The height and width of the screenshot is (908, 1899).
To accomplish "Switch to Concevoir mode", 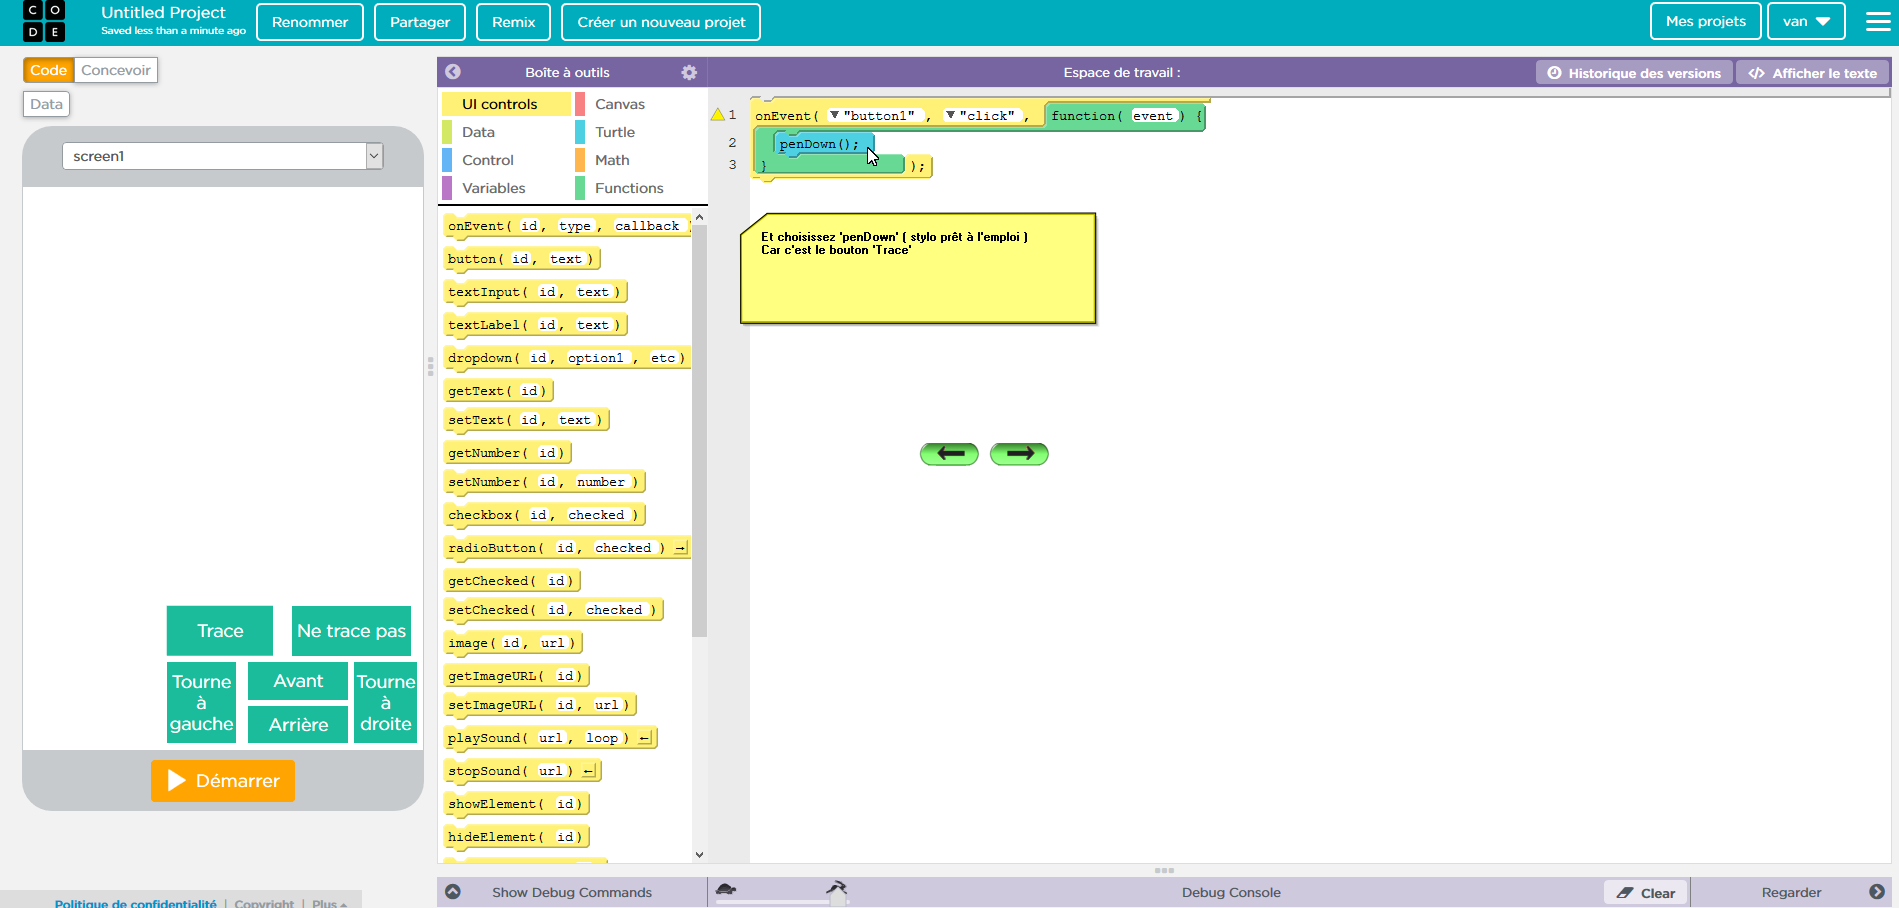I will tap(116, 70).
